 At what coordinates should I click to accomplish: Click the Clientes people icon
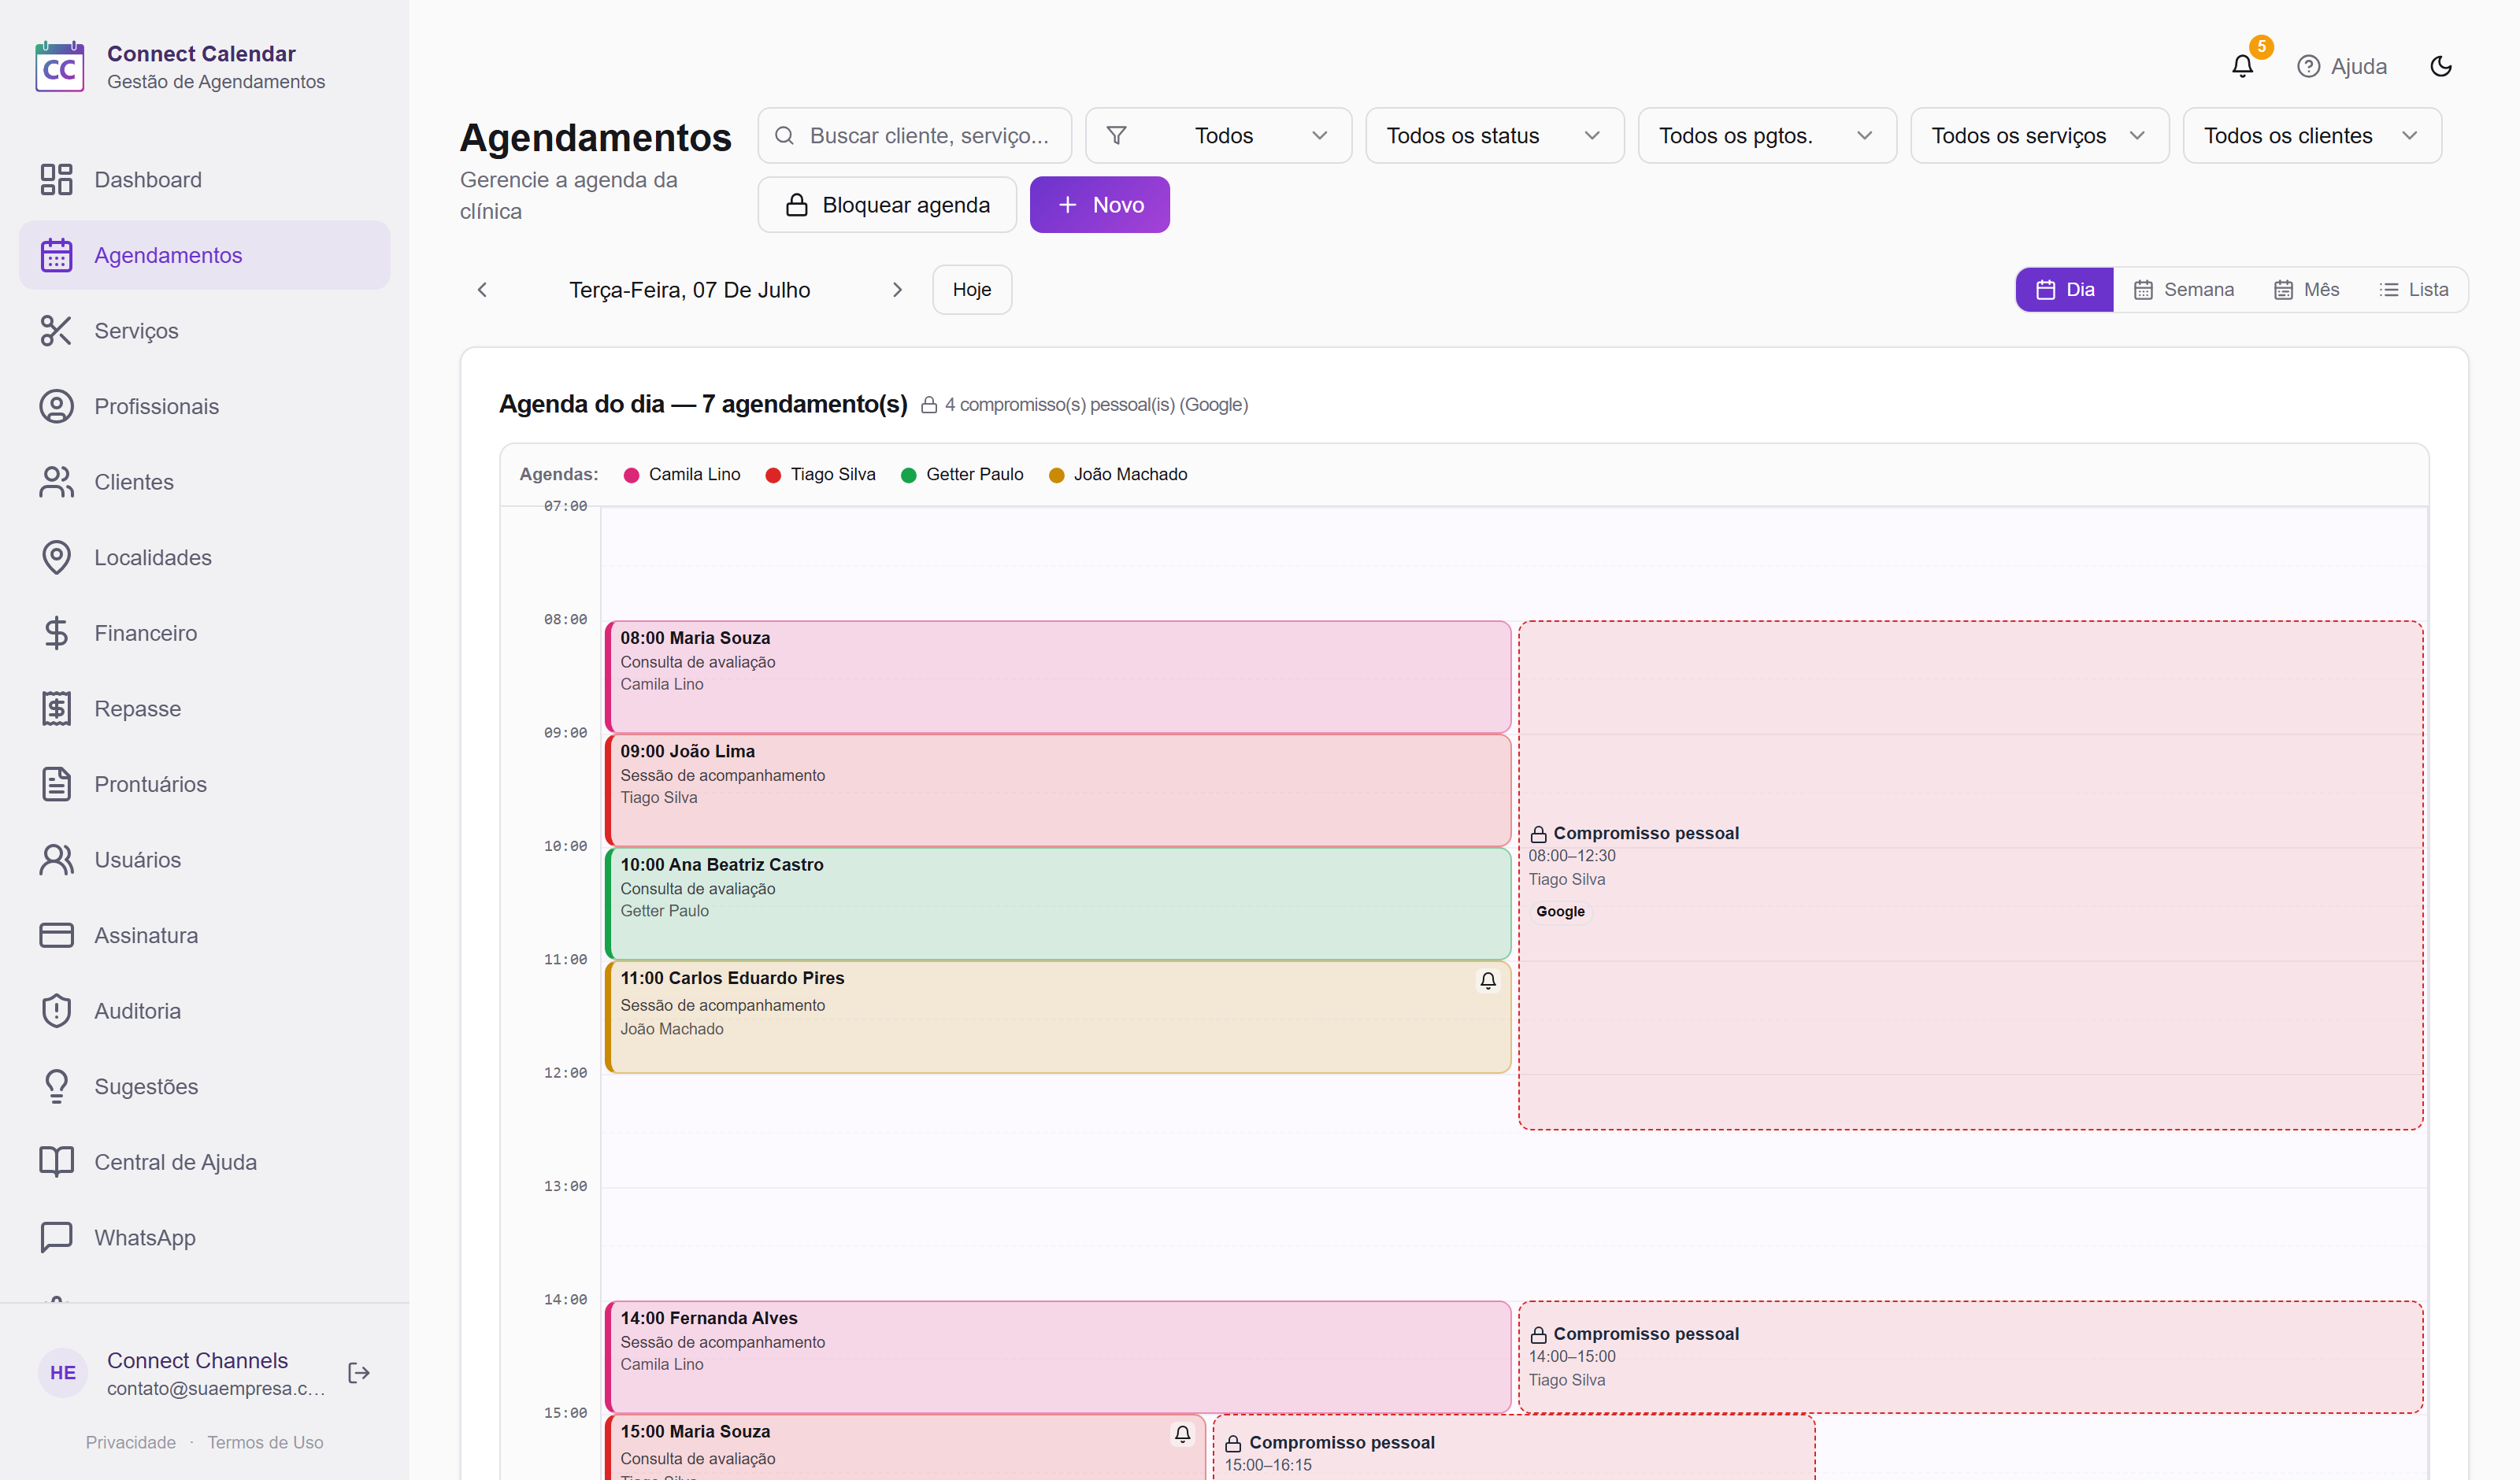click(56, 482)
